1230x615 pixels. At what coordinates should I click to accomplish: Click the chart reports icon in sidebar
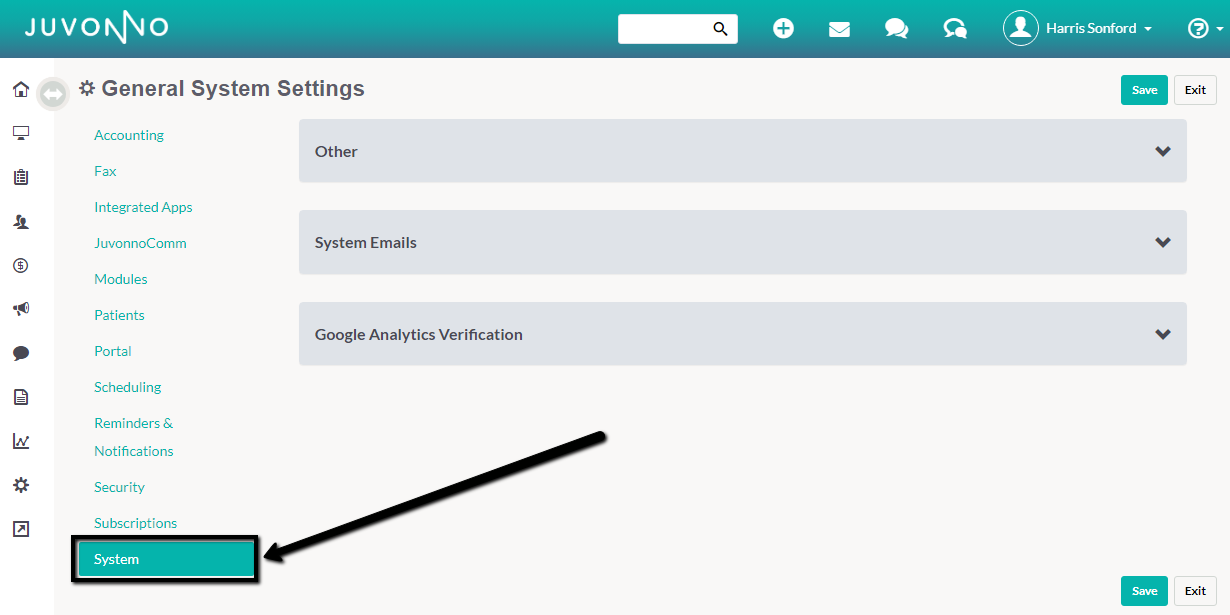[x=20, y=441]
